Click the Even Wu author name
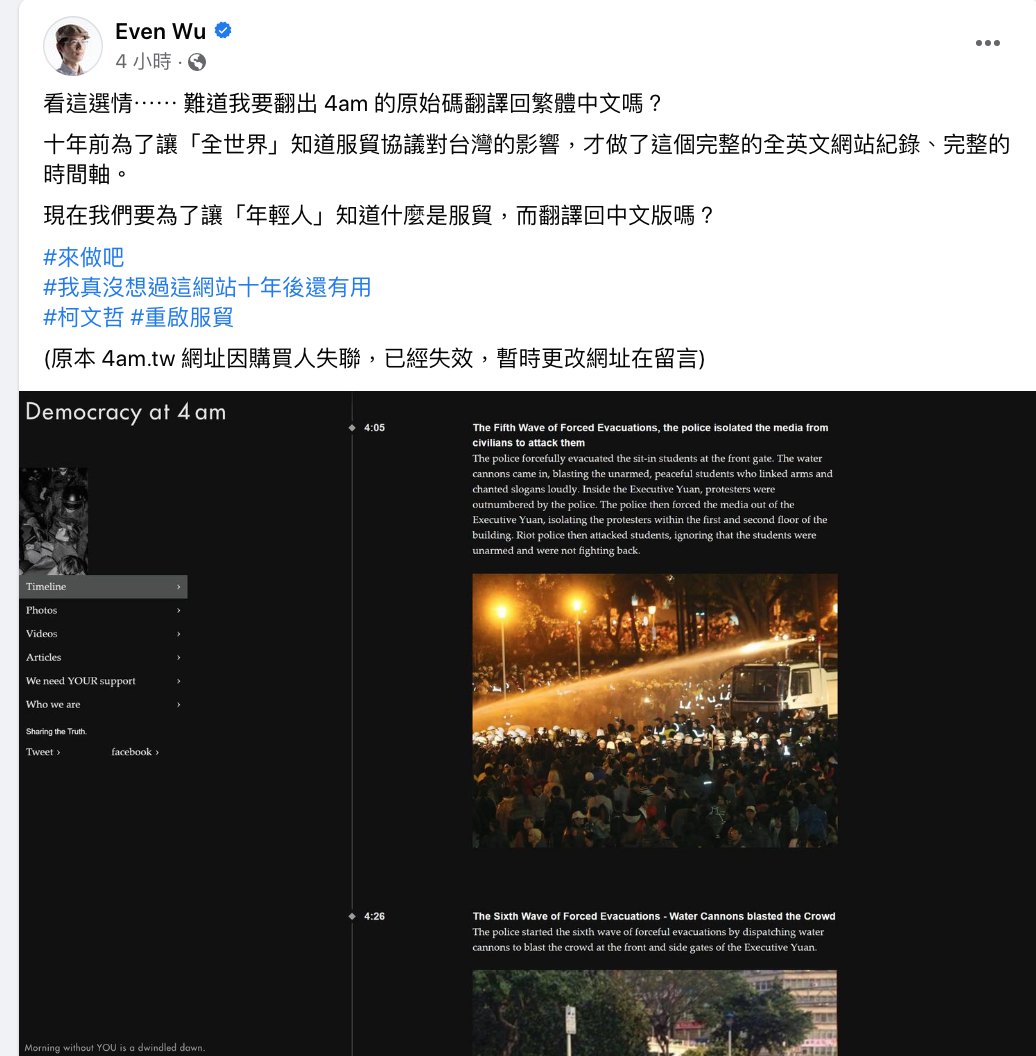Viewport: 1036px width, 1056px height. tap(160, 31)
